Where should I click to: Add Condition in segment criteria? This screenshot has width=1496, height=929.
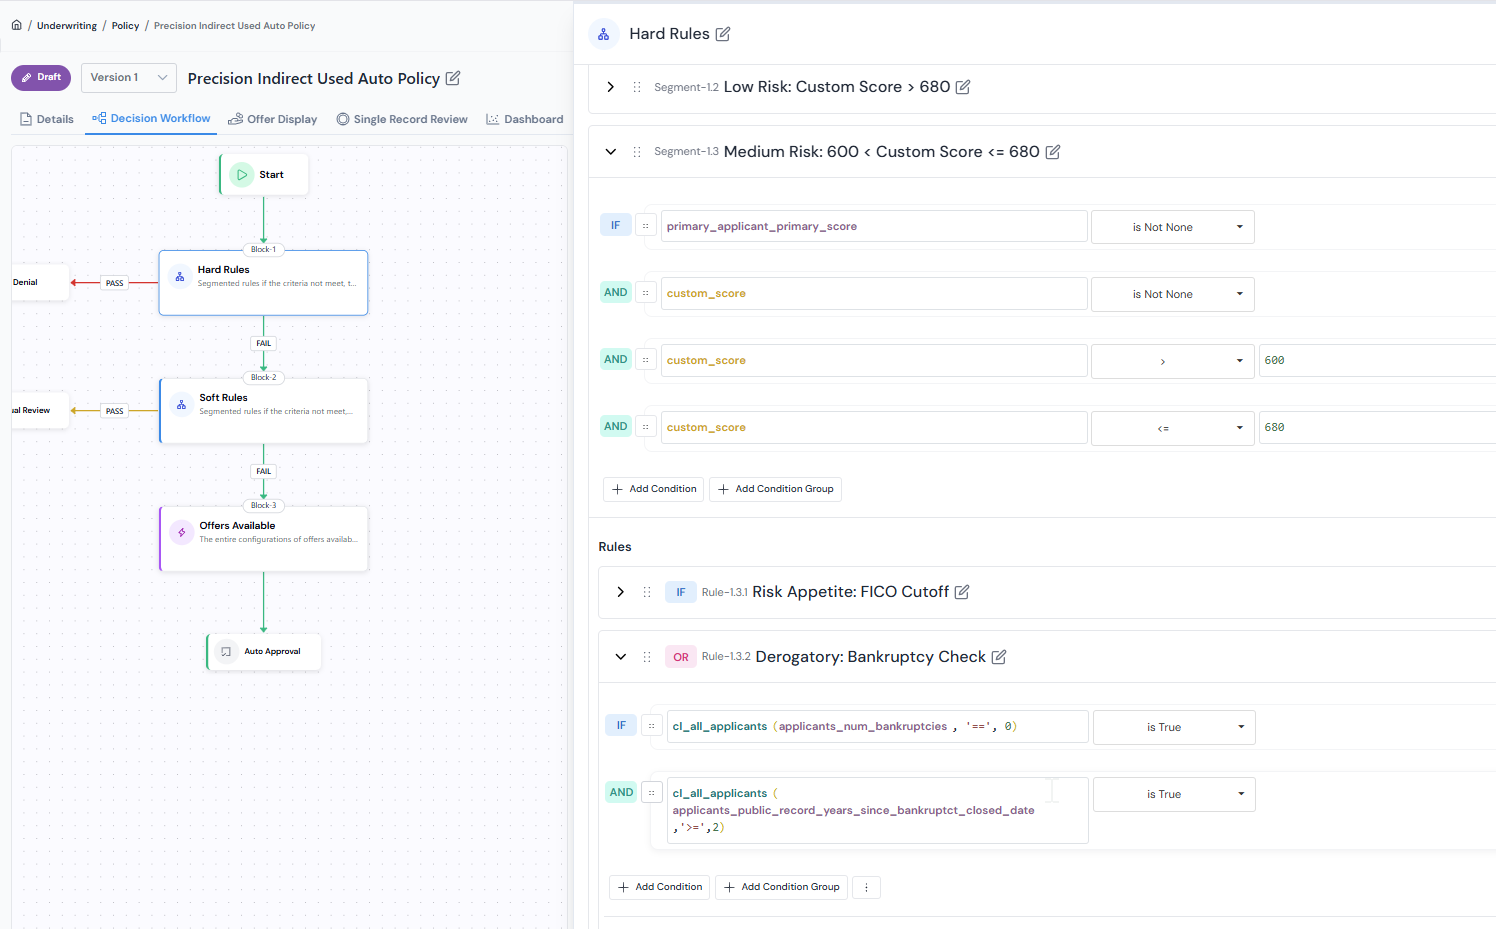(654, 489)
